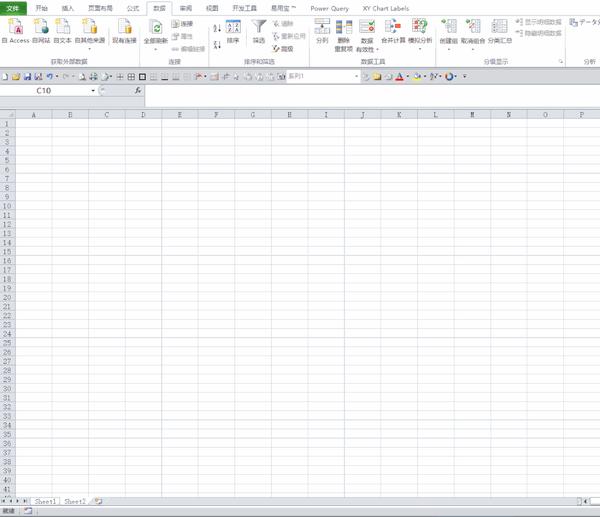The height and width of the screenshot is (517, 600).
Task: Select the Sheet2 worksheet tab
Action: 75,501
